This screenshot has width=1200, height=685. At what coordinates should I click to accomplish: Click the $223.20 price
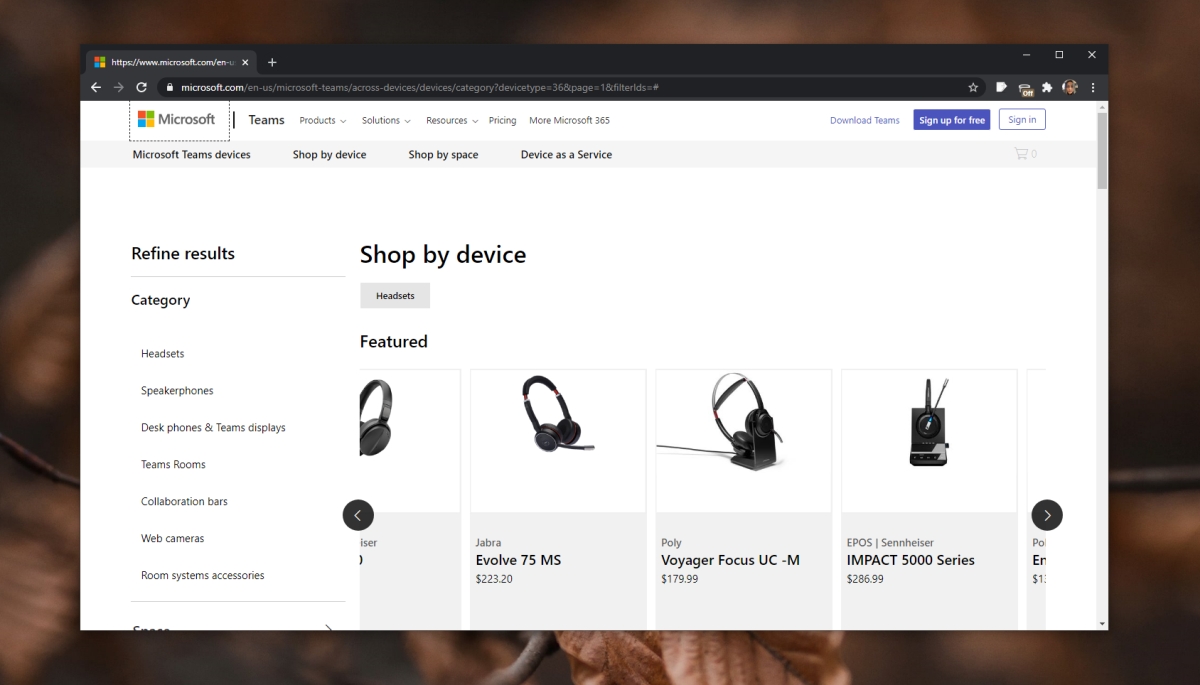click(494, 579)
